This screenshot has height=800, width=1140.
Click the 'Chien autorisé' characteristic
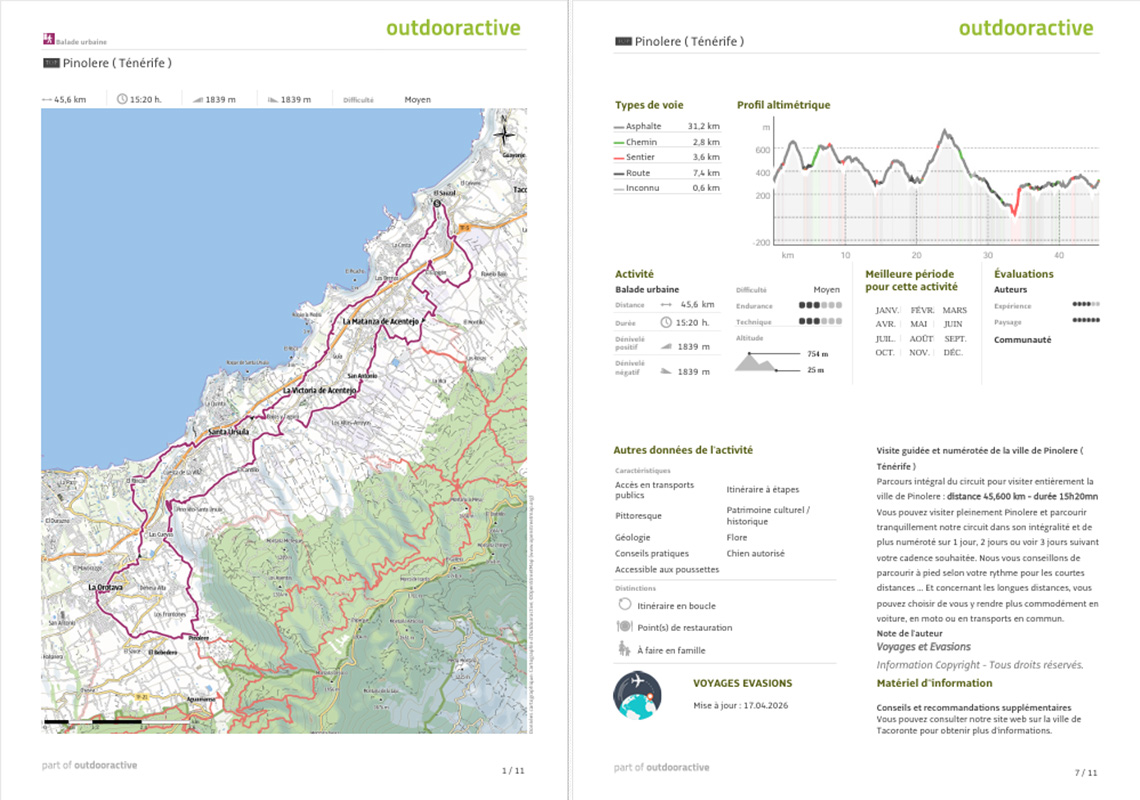756,554
